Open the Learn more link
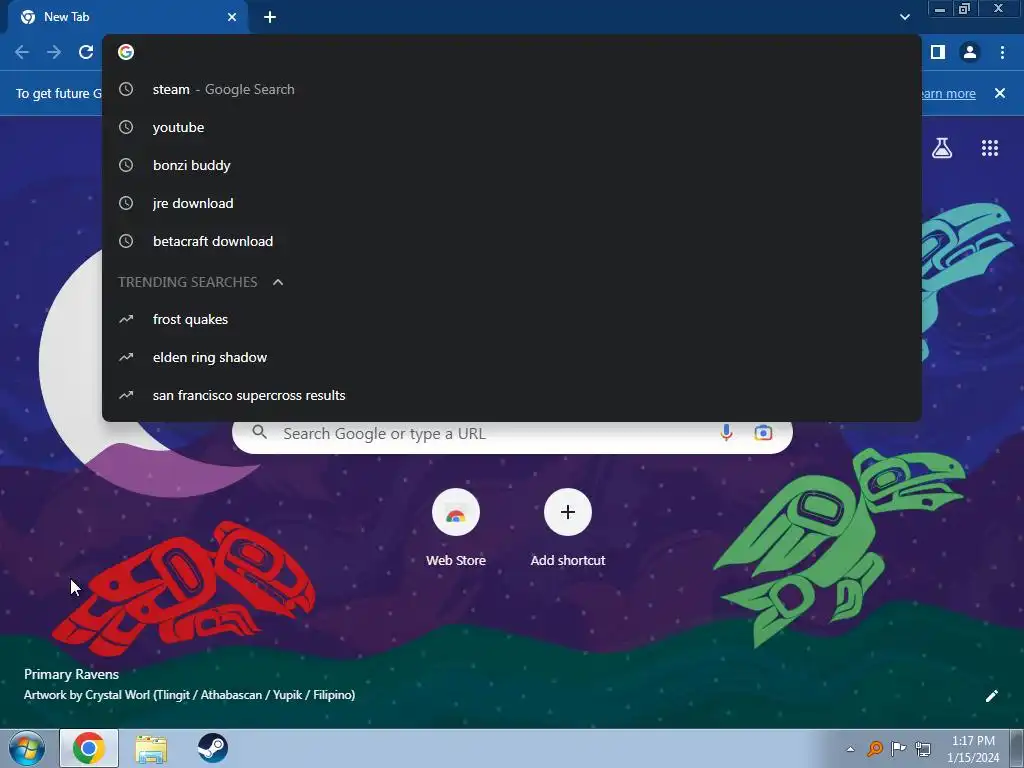Viewport: 1024px width, 768px height. pyautogui.click(x=948, y=93)
